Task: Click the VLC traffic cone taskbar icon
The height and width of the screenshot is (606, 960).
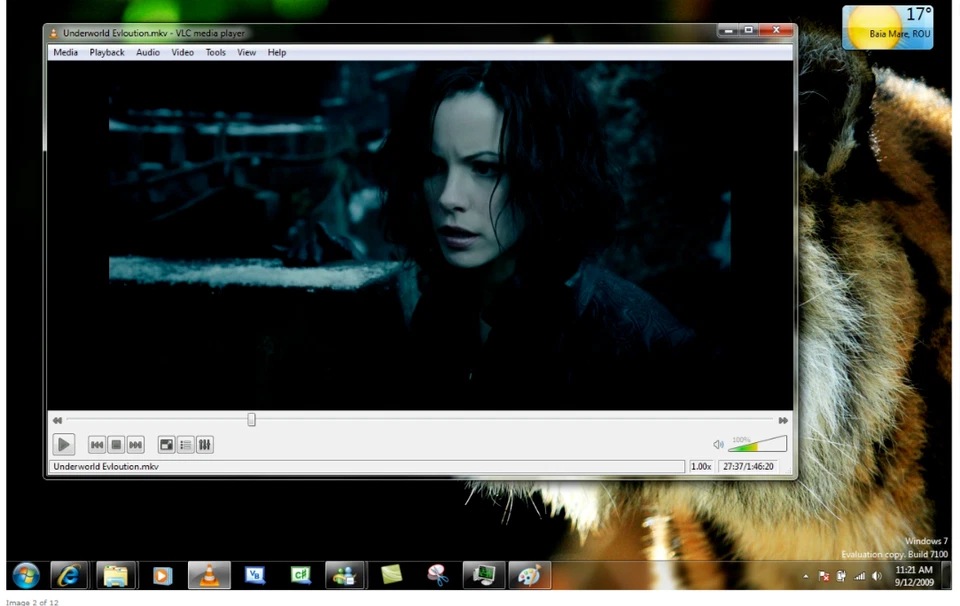Action: (208, 576)
